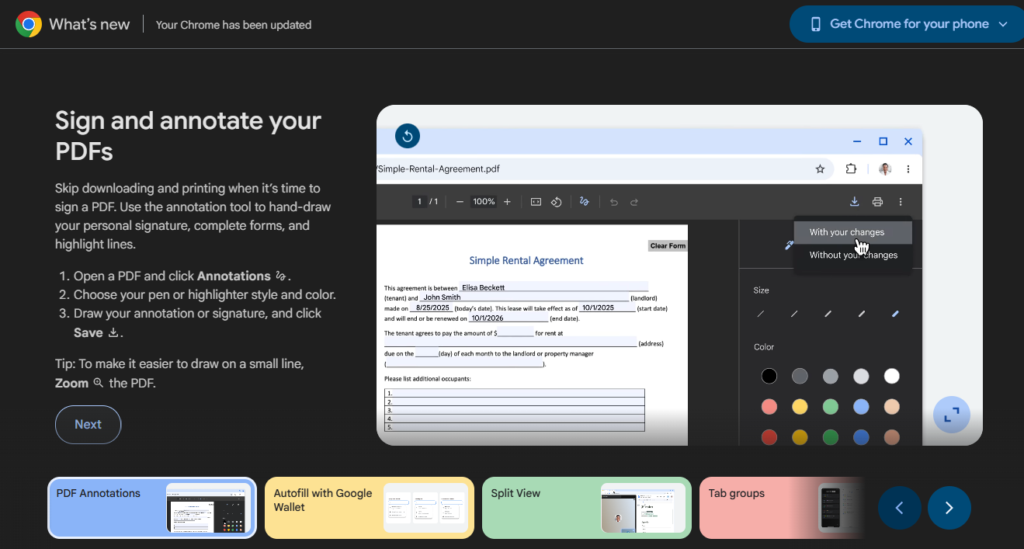Rotate the PDF with the rotate icon
This screenshot has width=1024, height=549.
[556, 202]
